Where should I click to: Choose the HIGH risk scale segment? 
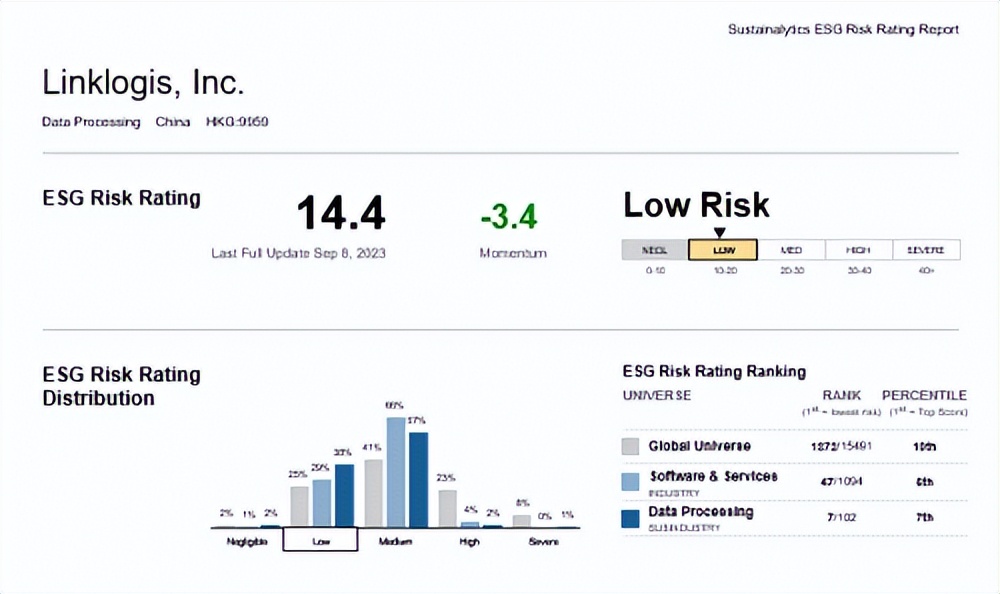coord(858,250)
